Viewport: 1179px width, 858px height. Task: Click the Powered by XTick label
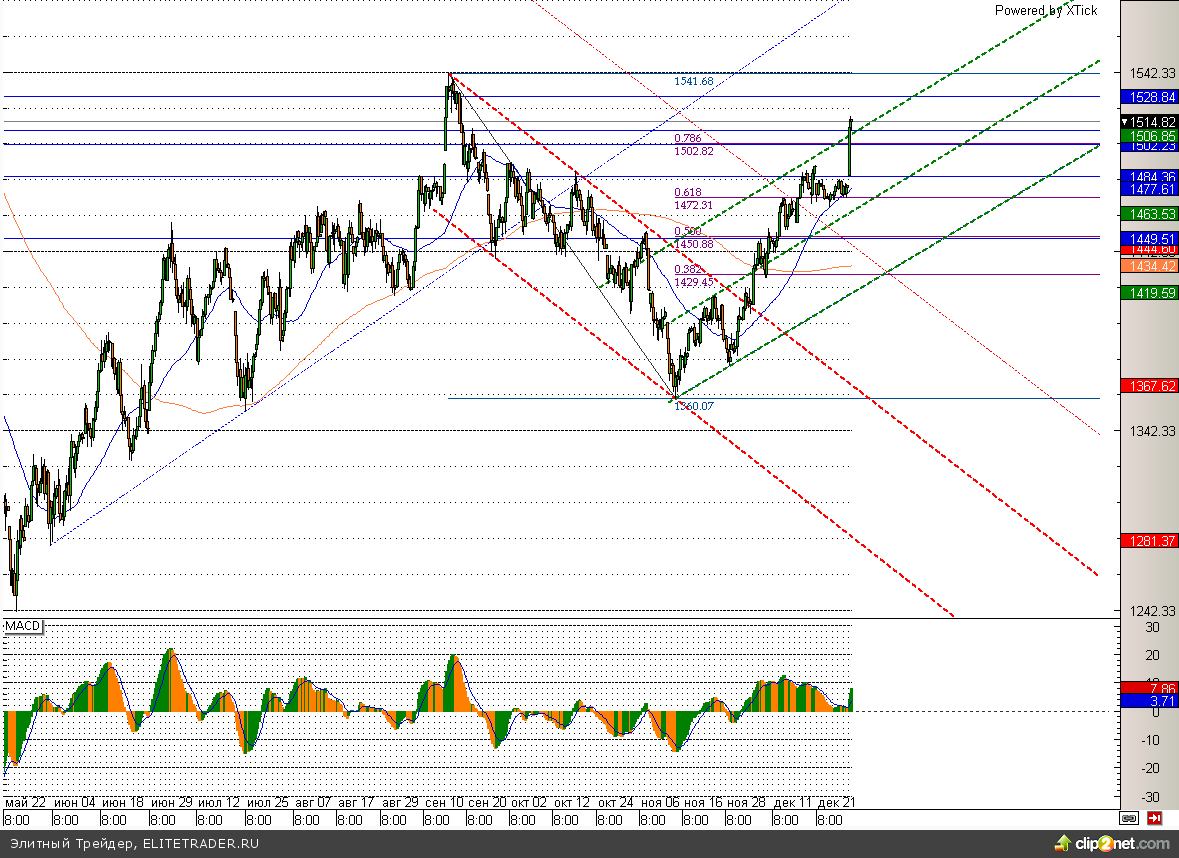(1045, 10)
